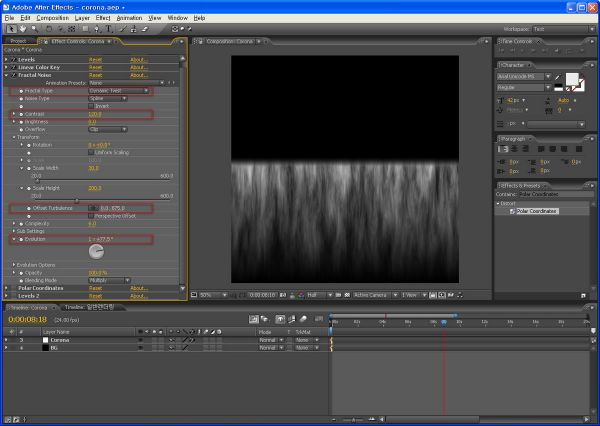The width and height of the screenshot is (600, 426).
Task: Choose the Selection arrow tool
Action: (11, 29)
